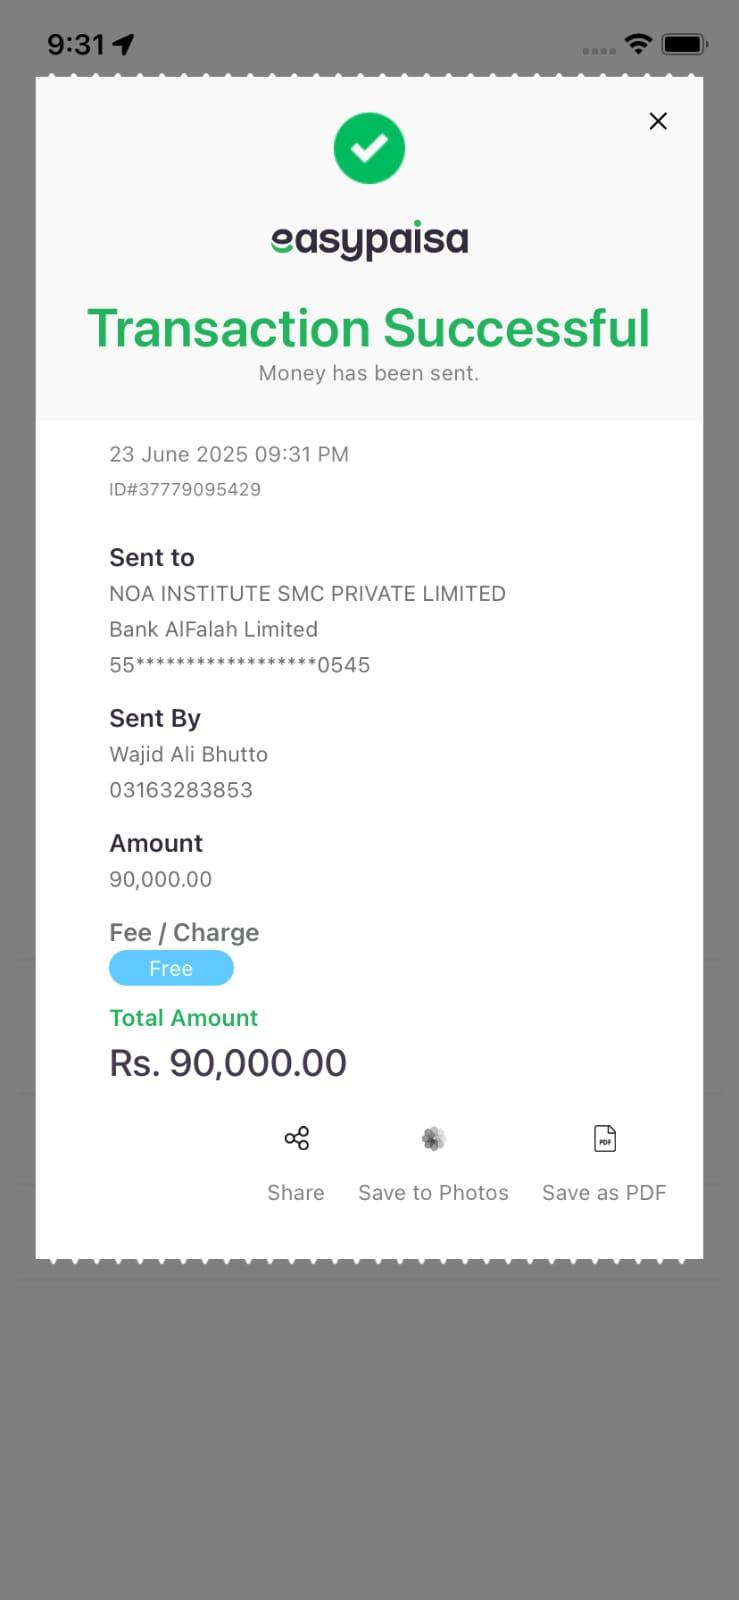This screenshot has width=739, height=1600.
Task: Tap the blue Free fee badge
Action: (x=171, y=968)
